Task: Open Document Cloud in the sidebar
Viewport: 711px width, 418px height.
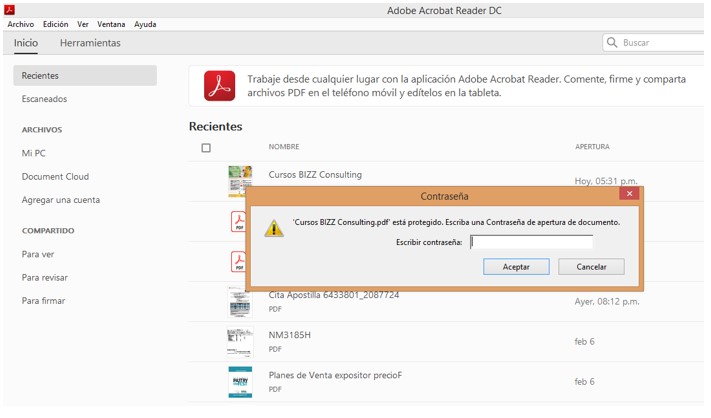Action: (x=55, y=177)
